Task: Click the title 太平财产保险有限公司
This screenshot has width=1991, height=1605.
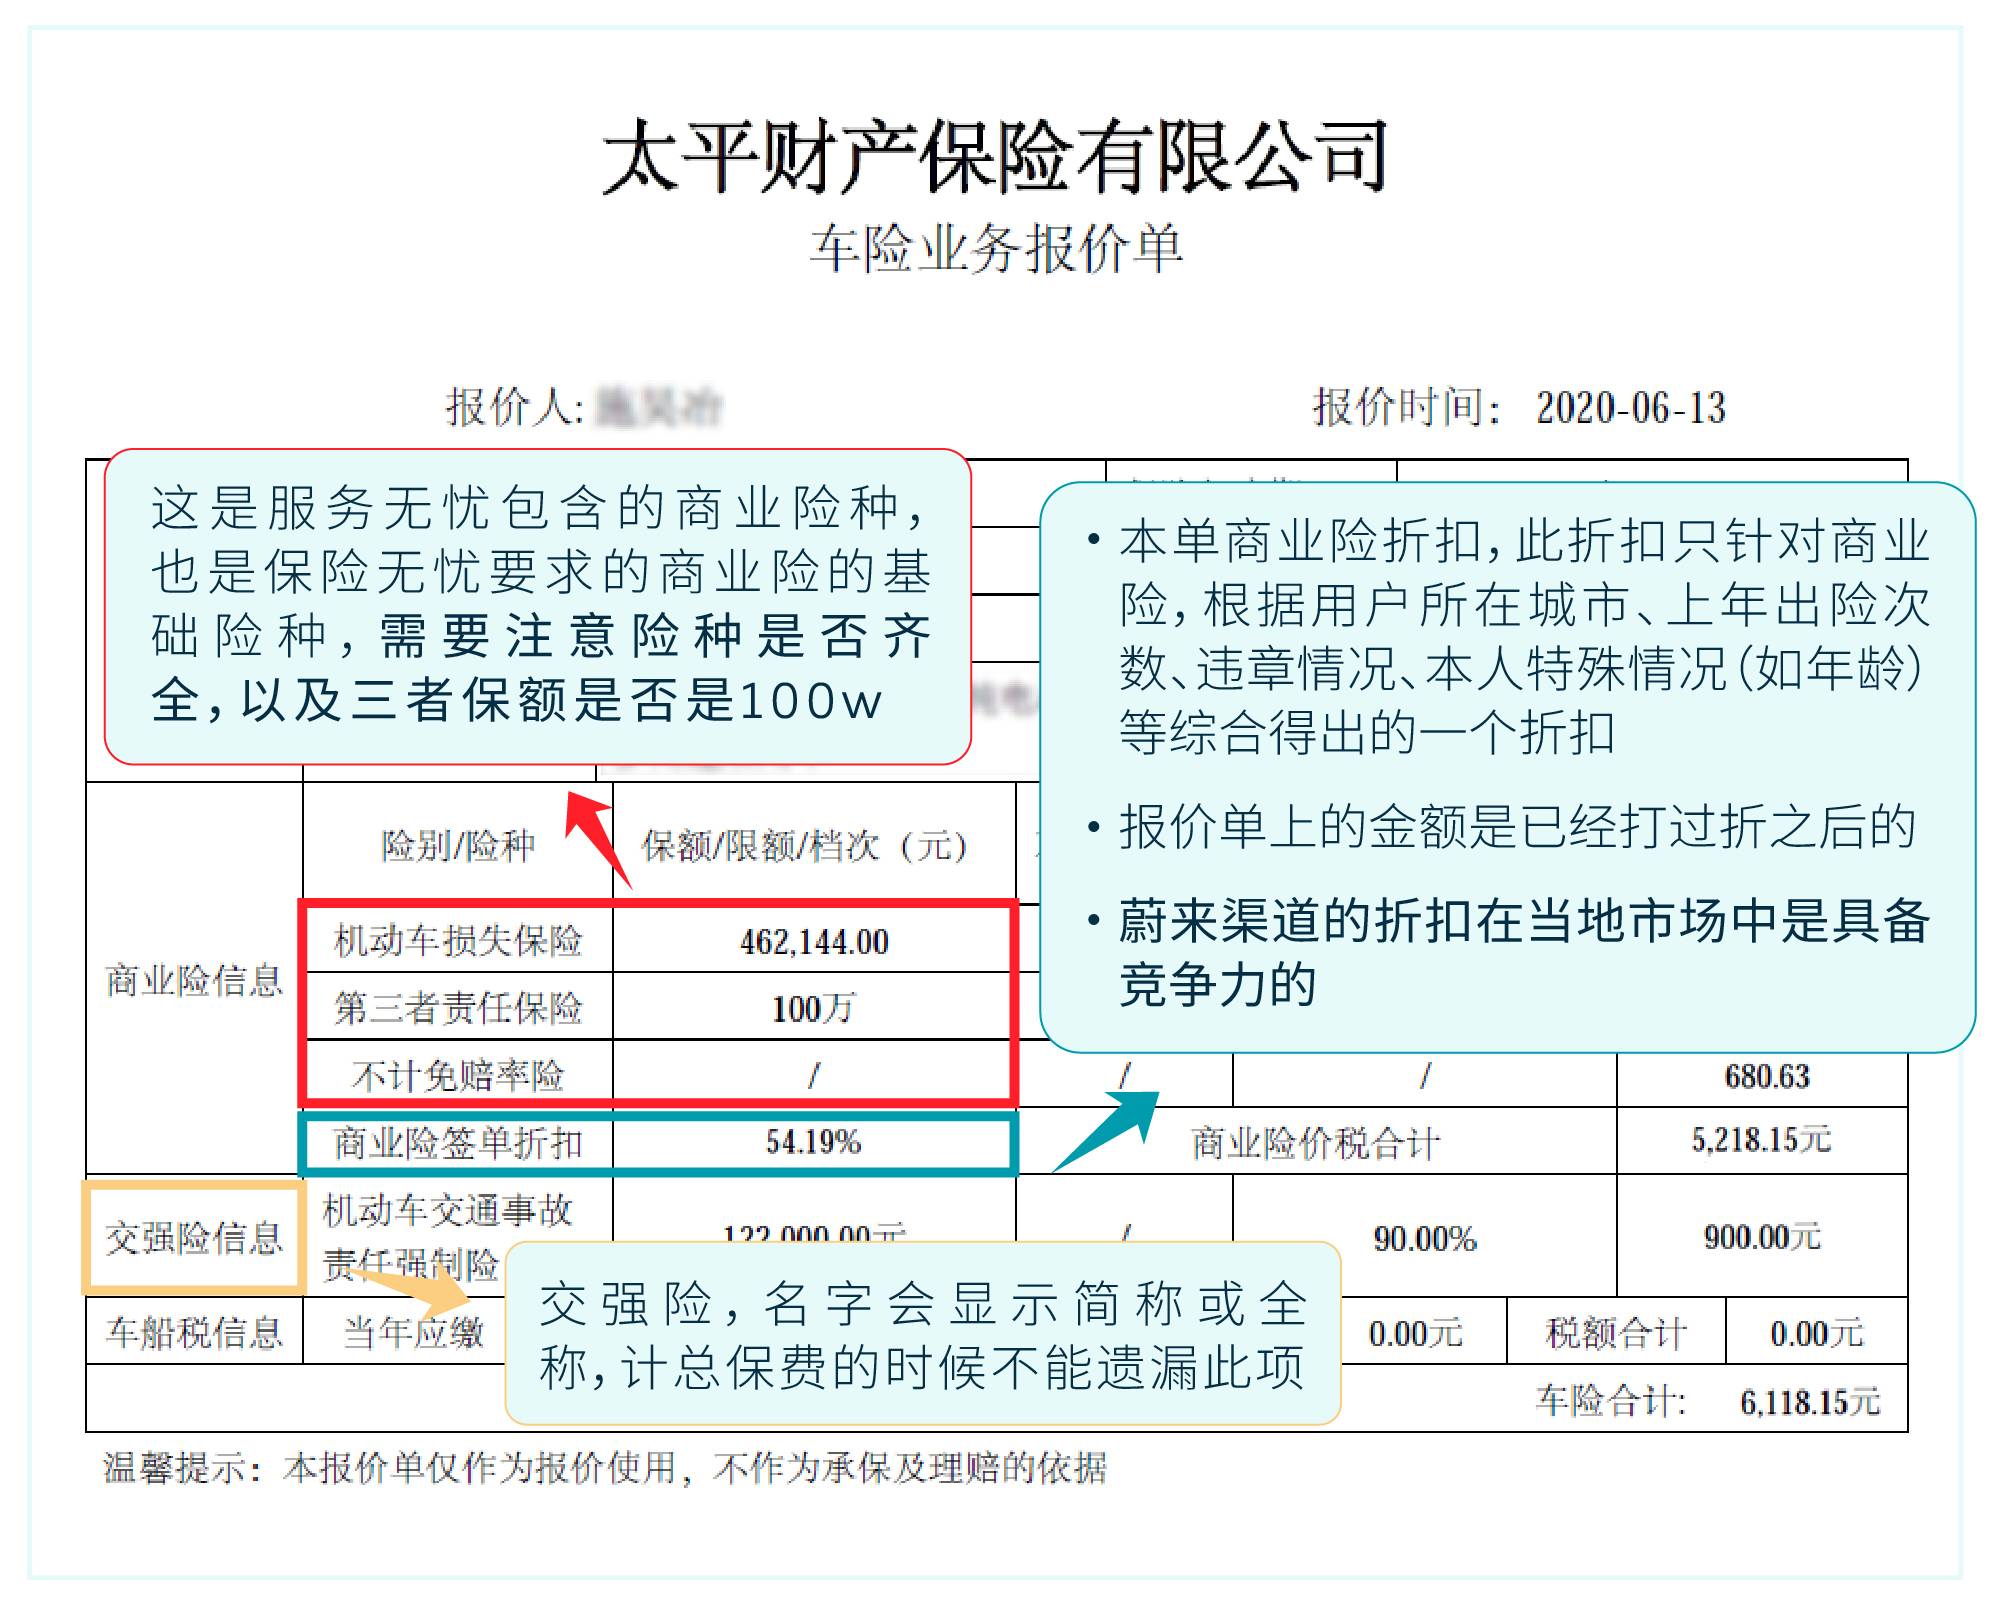Action: click(994, 157)
